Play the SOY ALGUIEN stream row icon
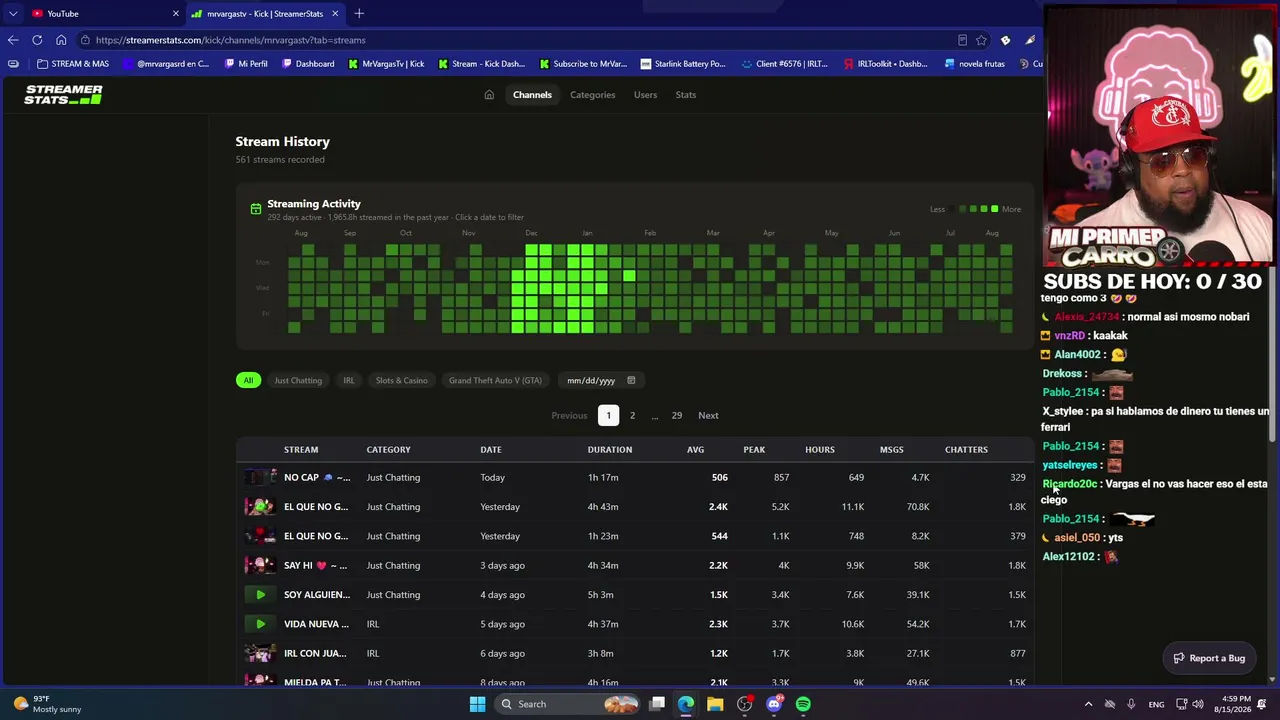 point(260,595)
